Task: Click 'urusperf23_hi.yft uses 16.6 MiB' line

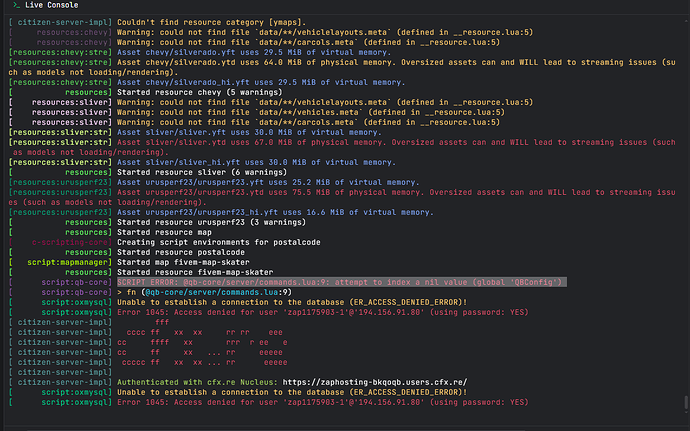Action: 275,212
